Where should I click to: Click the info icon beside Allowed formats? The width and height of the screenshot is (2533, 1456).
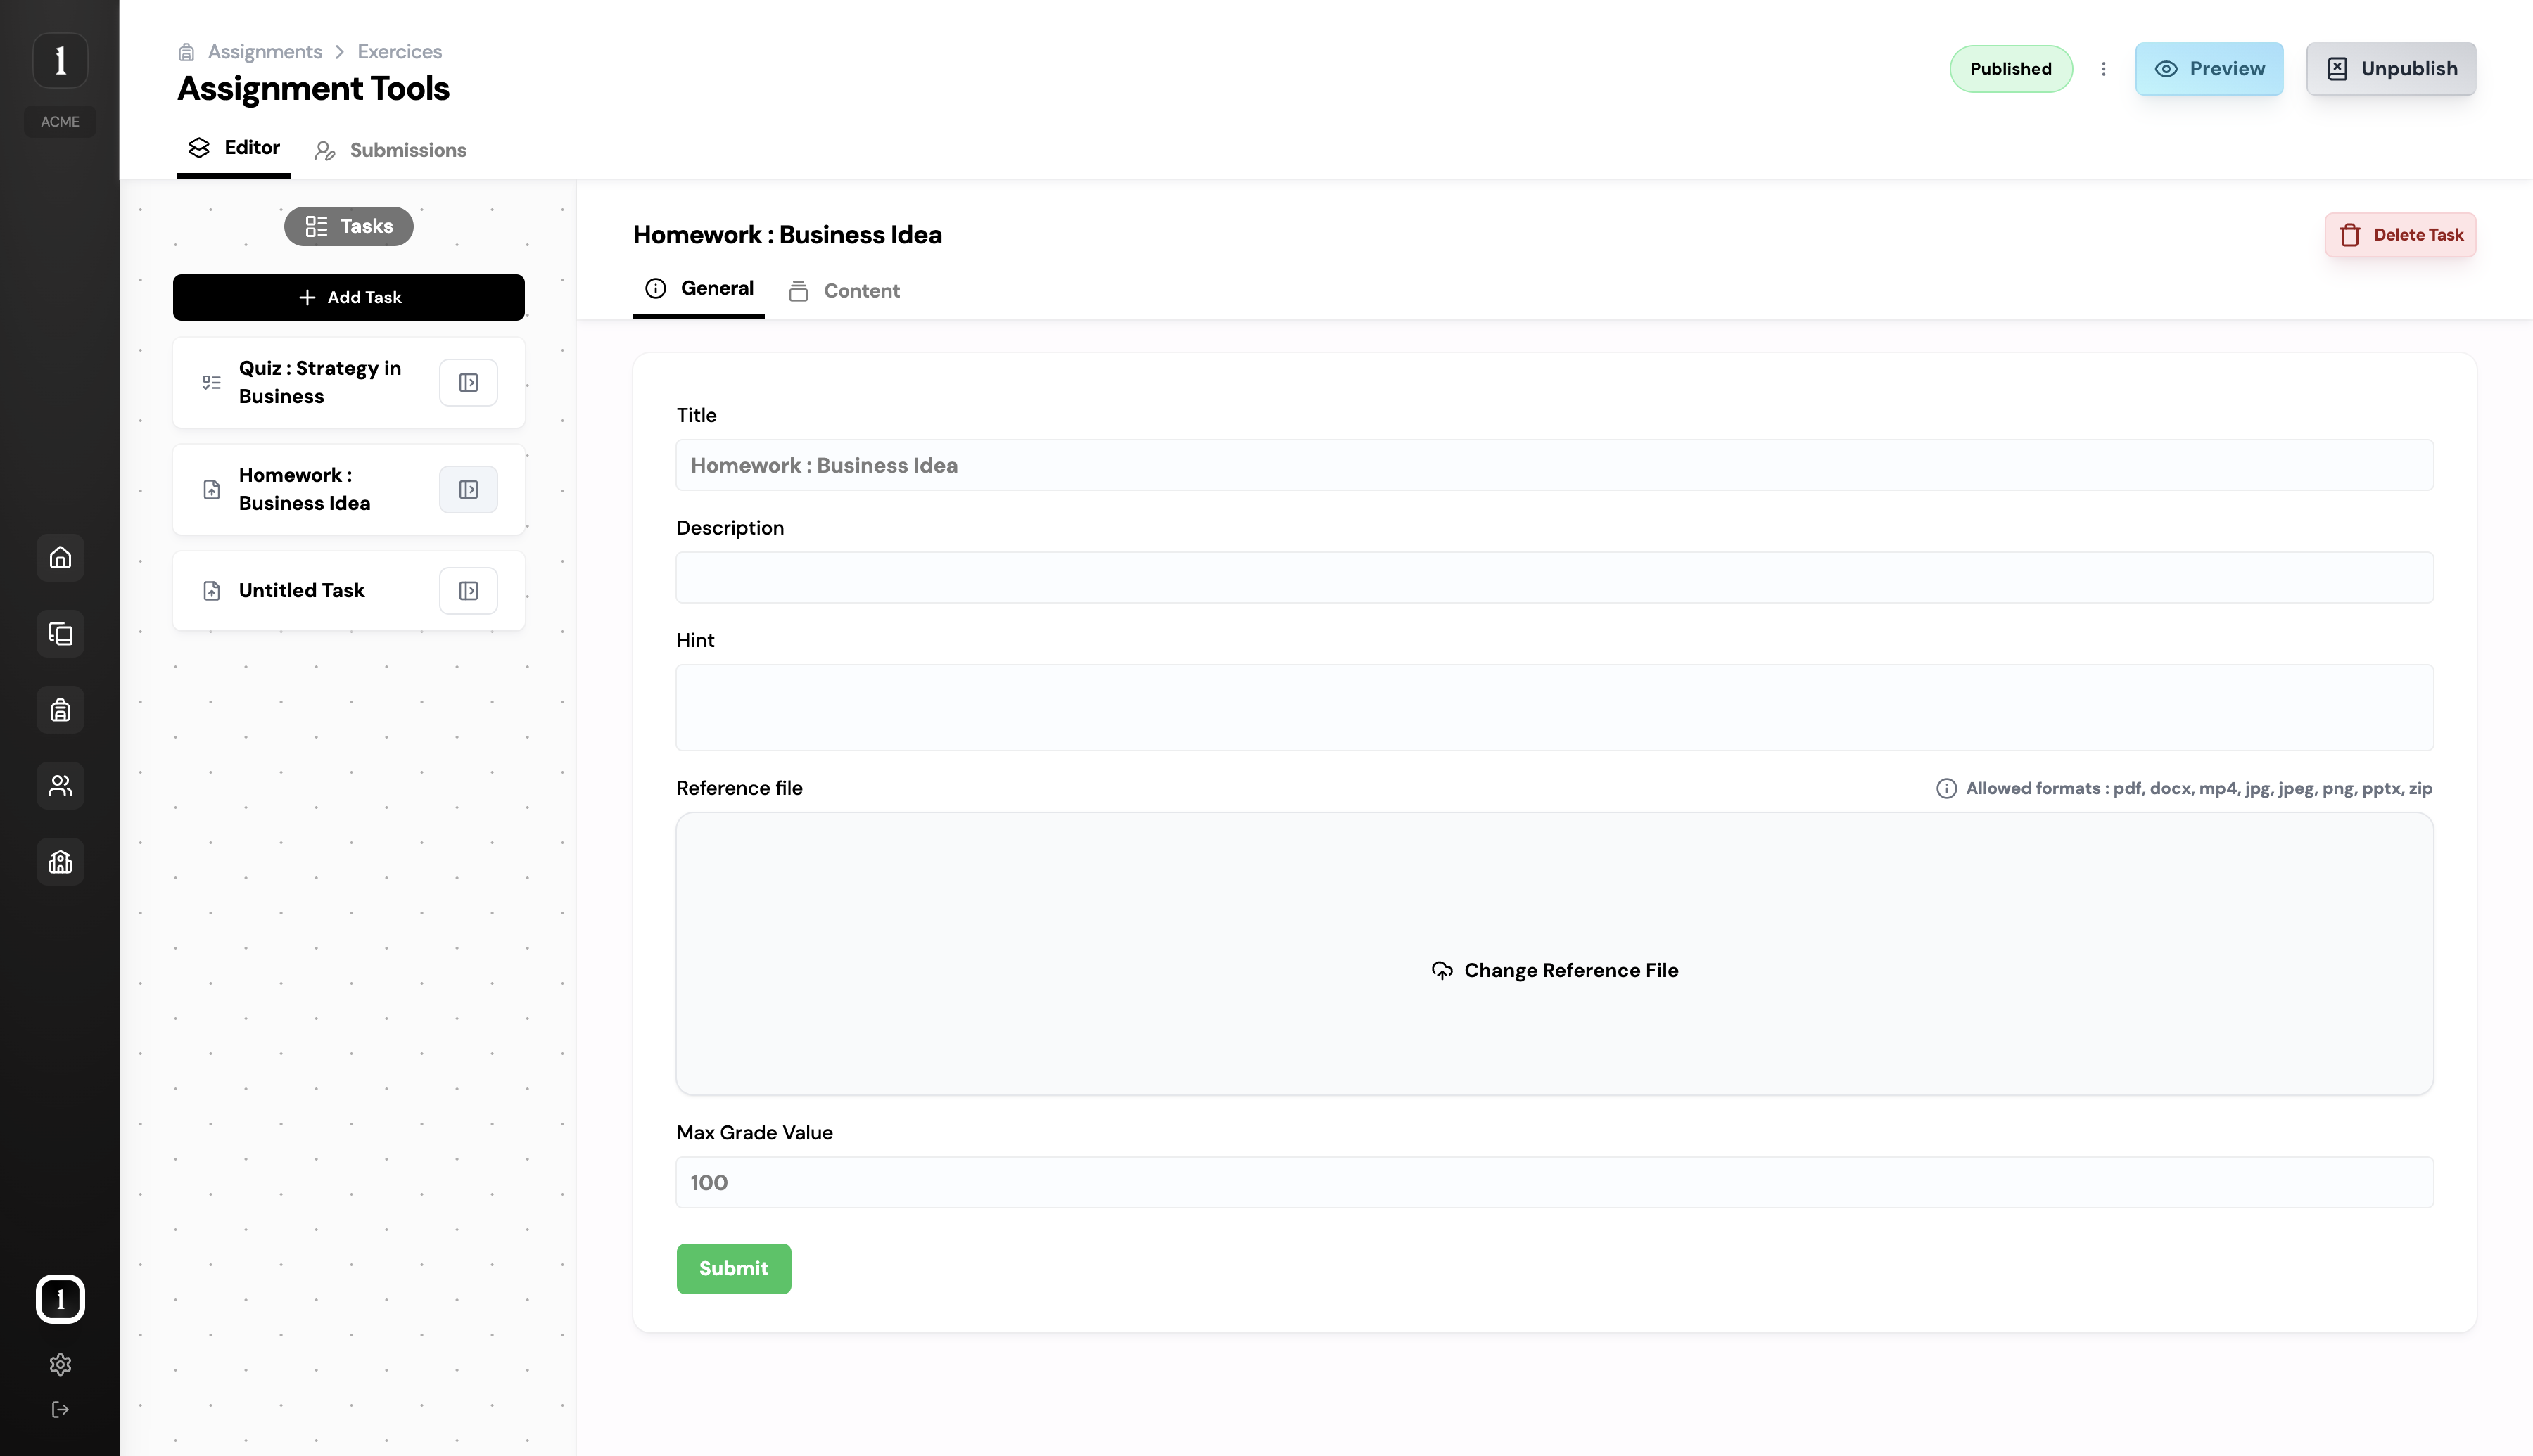pos(1946,788)
